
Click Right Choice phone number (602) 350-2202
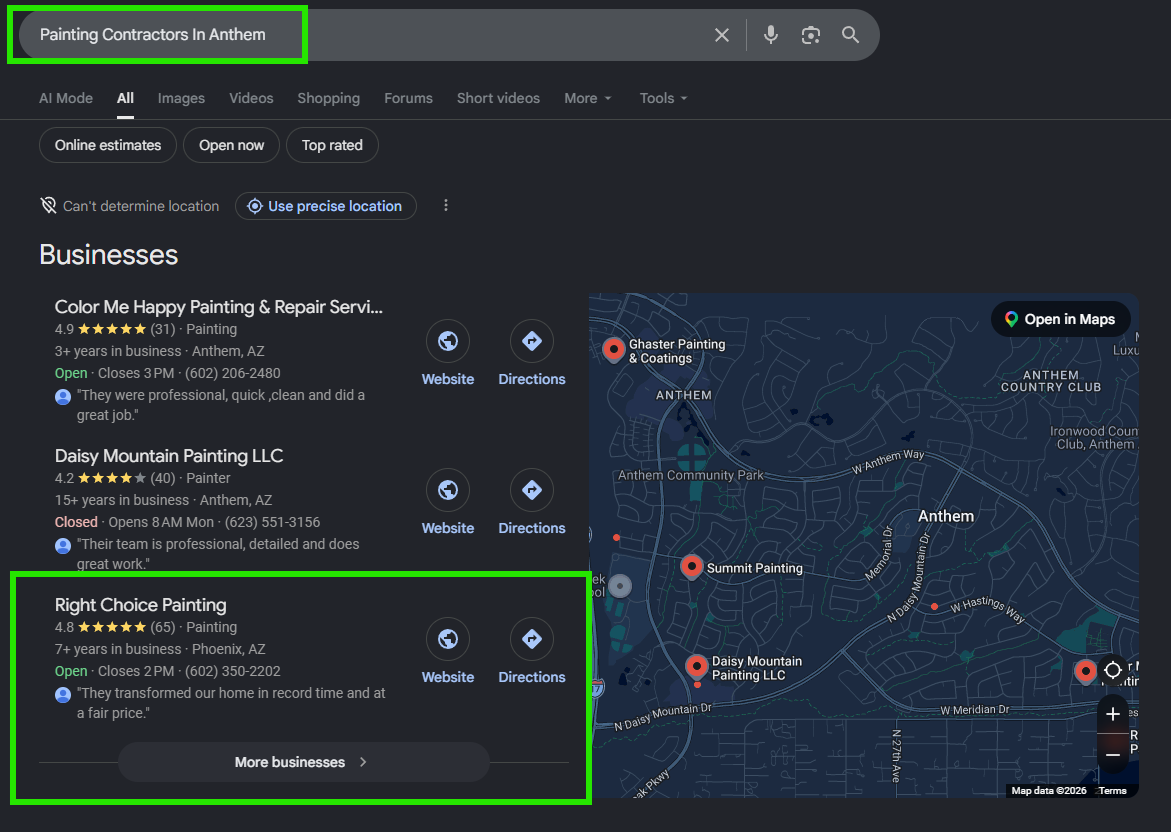pyautogui.click(x=233, y=671)
